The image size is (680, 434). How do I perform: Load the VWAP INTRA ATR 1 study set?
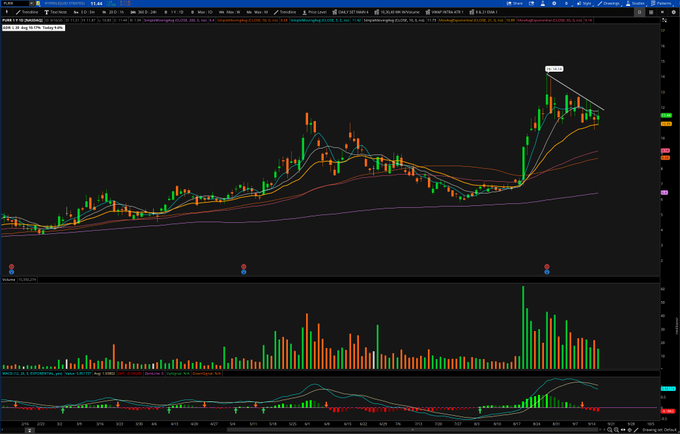tap(445, 12)
